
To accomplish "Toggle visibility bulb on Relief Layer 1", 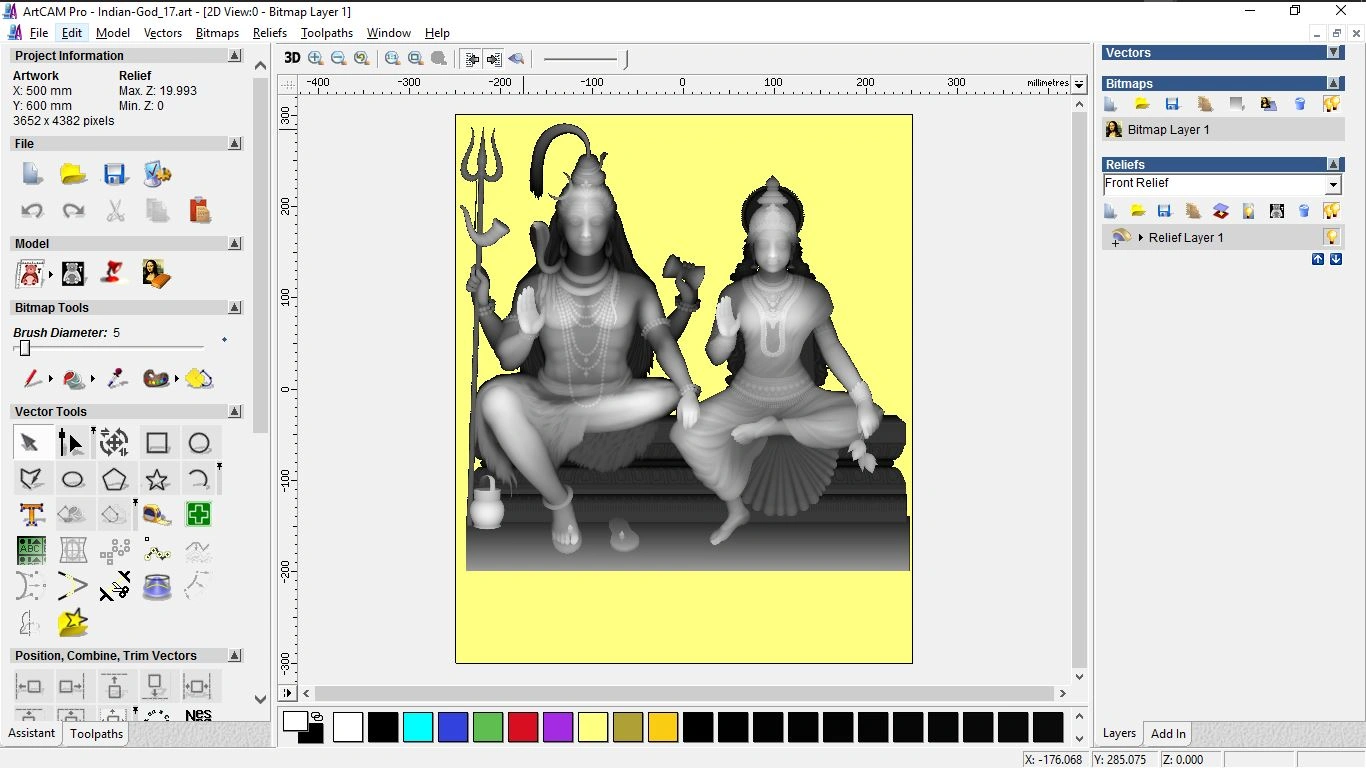I will (1332, 237).
